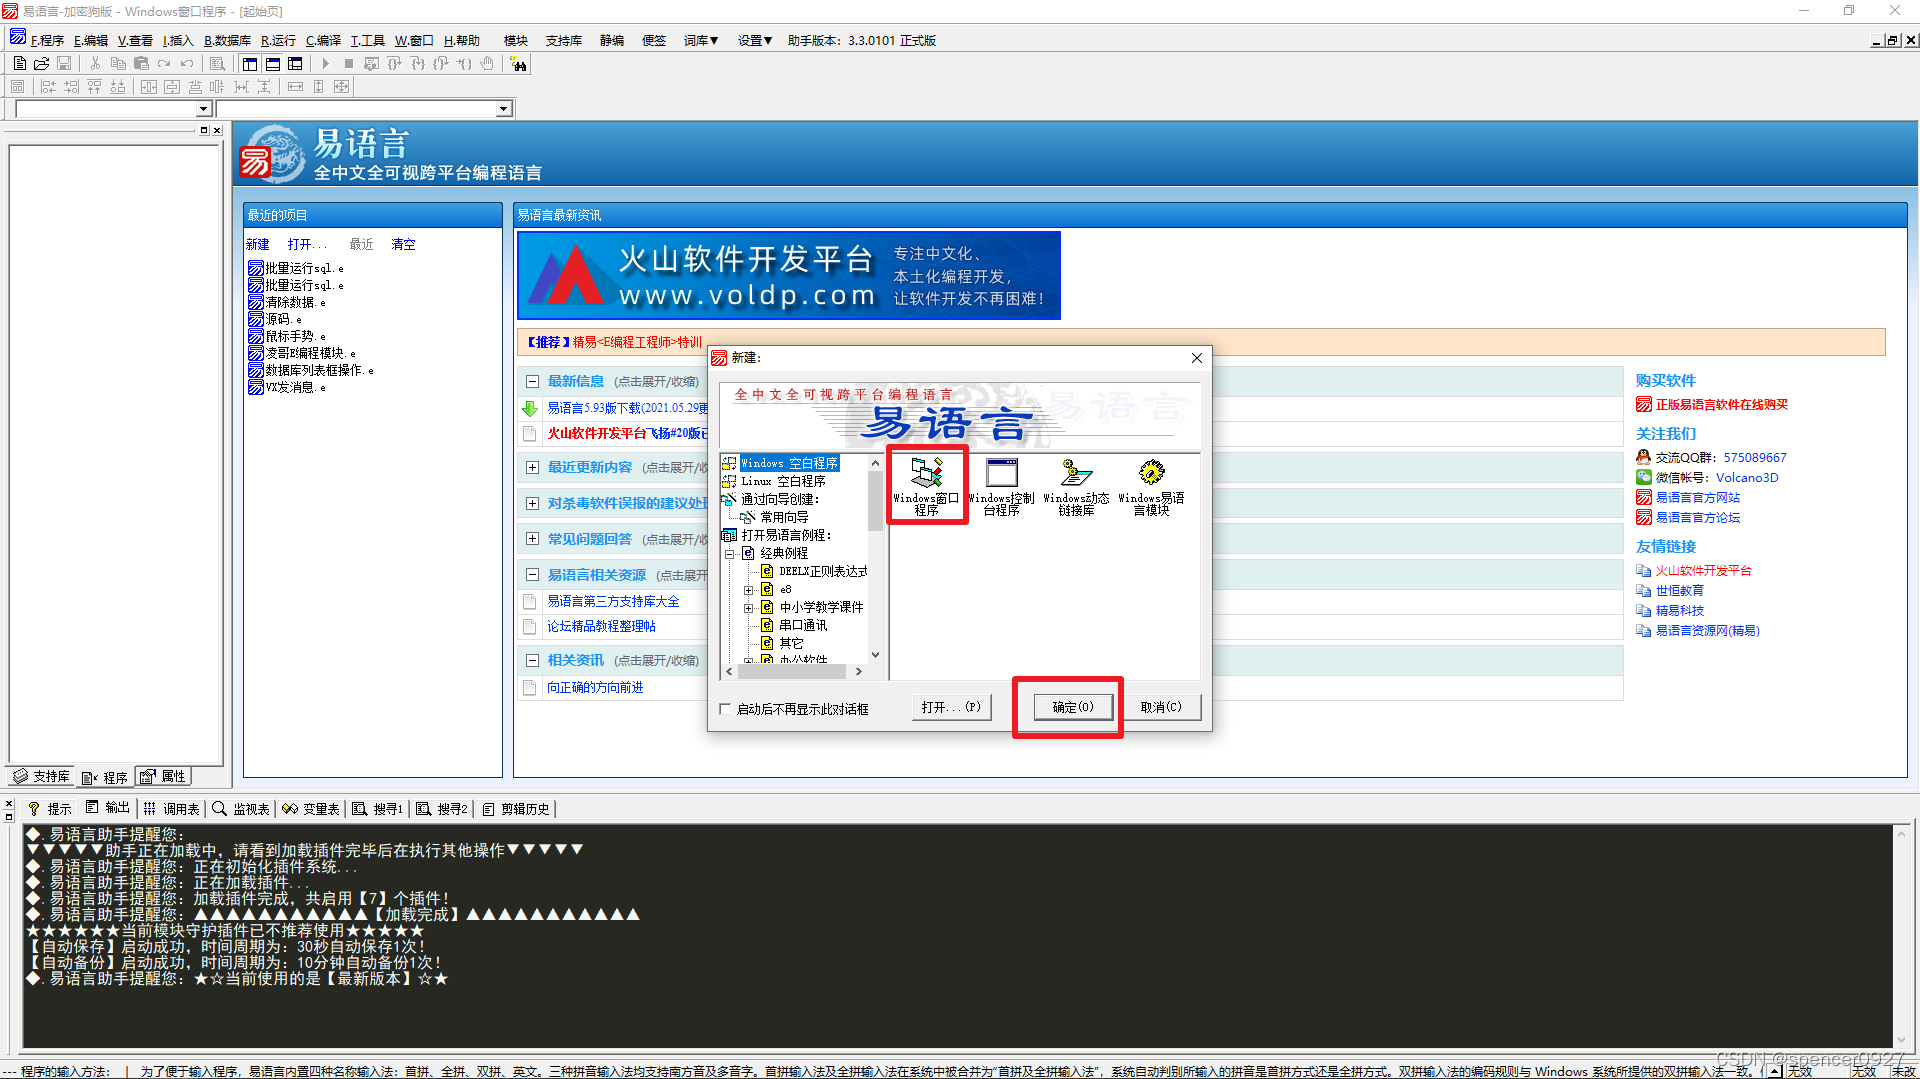Click the tree horizontal scrollbar right arrow
Image resolution: width=1920 pixels, height=1079 pixels.
pyautogui.click(x=859, y=672)
